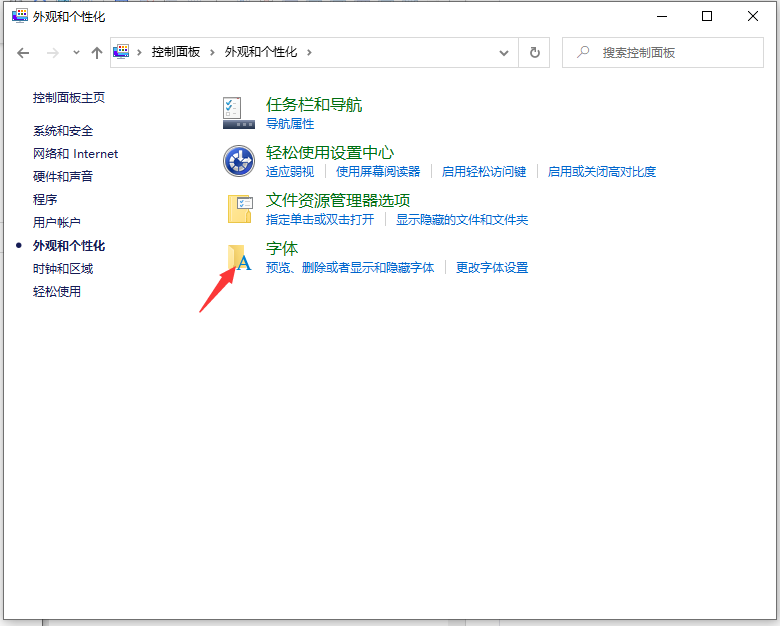The width and height of the screenshot is (780, 626).
Task: Open 硬件和声音 in the sidebar
Action: pos(63,177)
